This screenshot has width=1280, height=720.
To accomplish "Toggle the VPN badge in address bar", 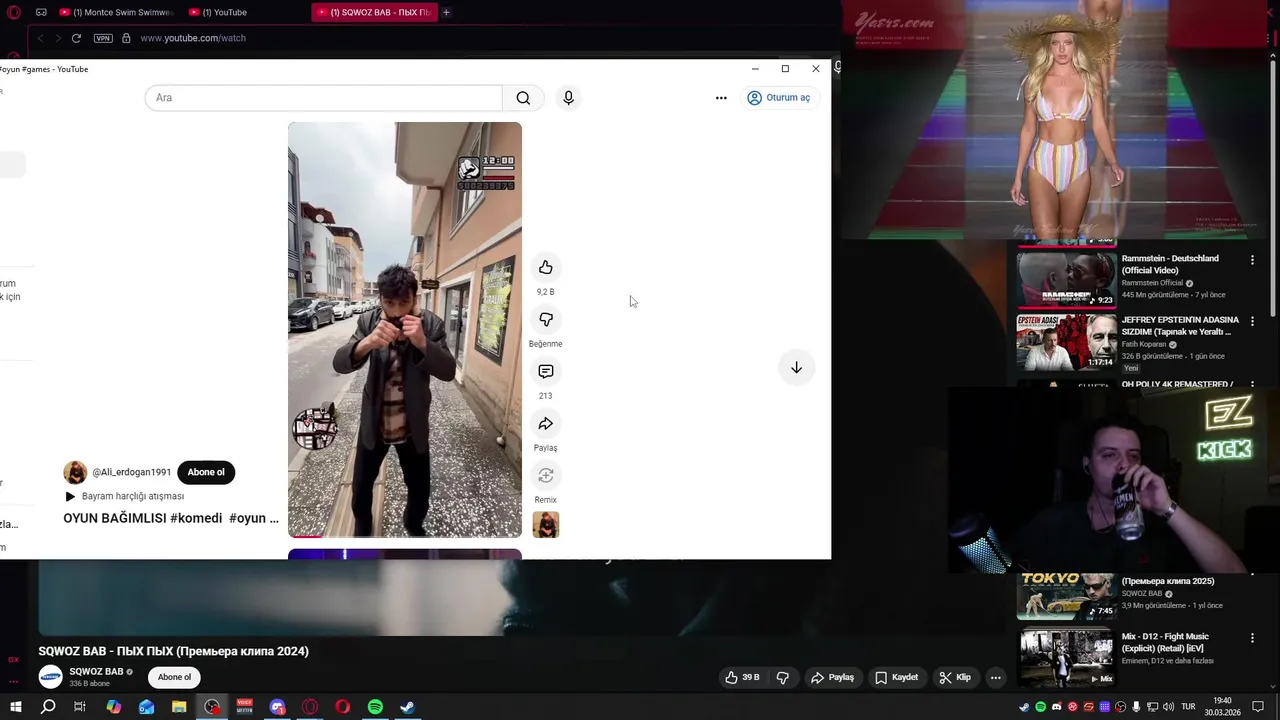I will point(103,38).
